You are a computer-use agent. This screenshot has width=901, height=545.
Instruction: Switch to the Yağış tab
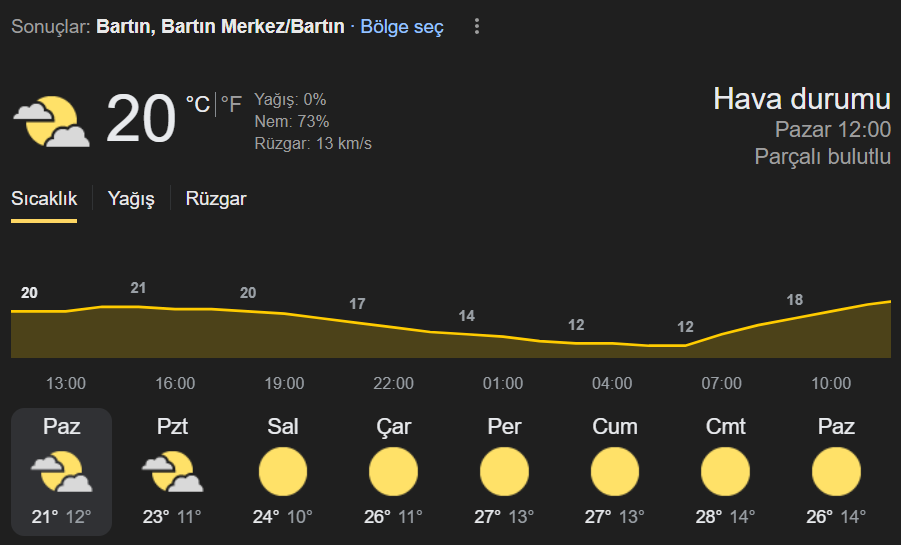click(131, 199)
